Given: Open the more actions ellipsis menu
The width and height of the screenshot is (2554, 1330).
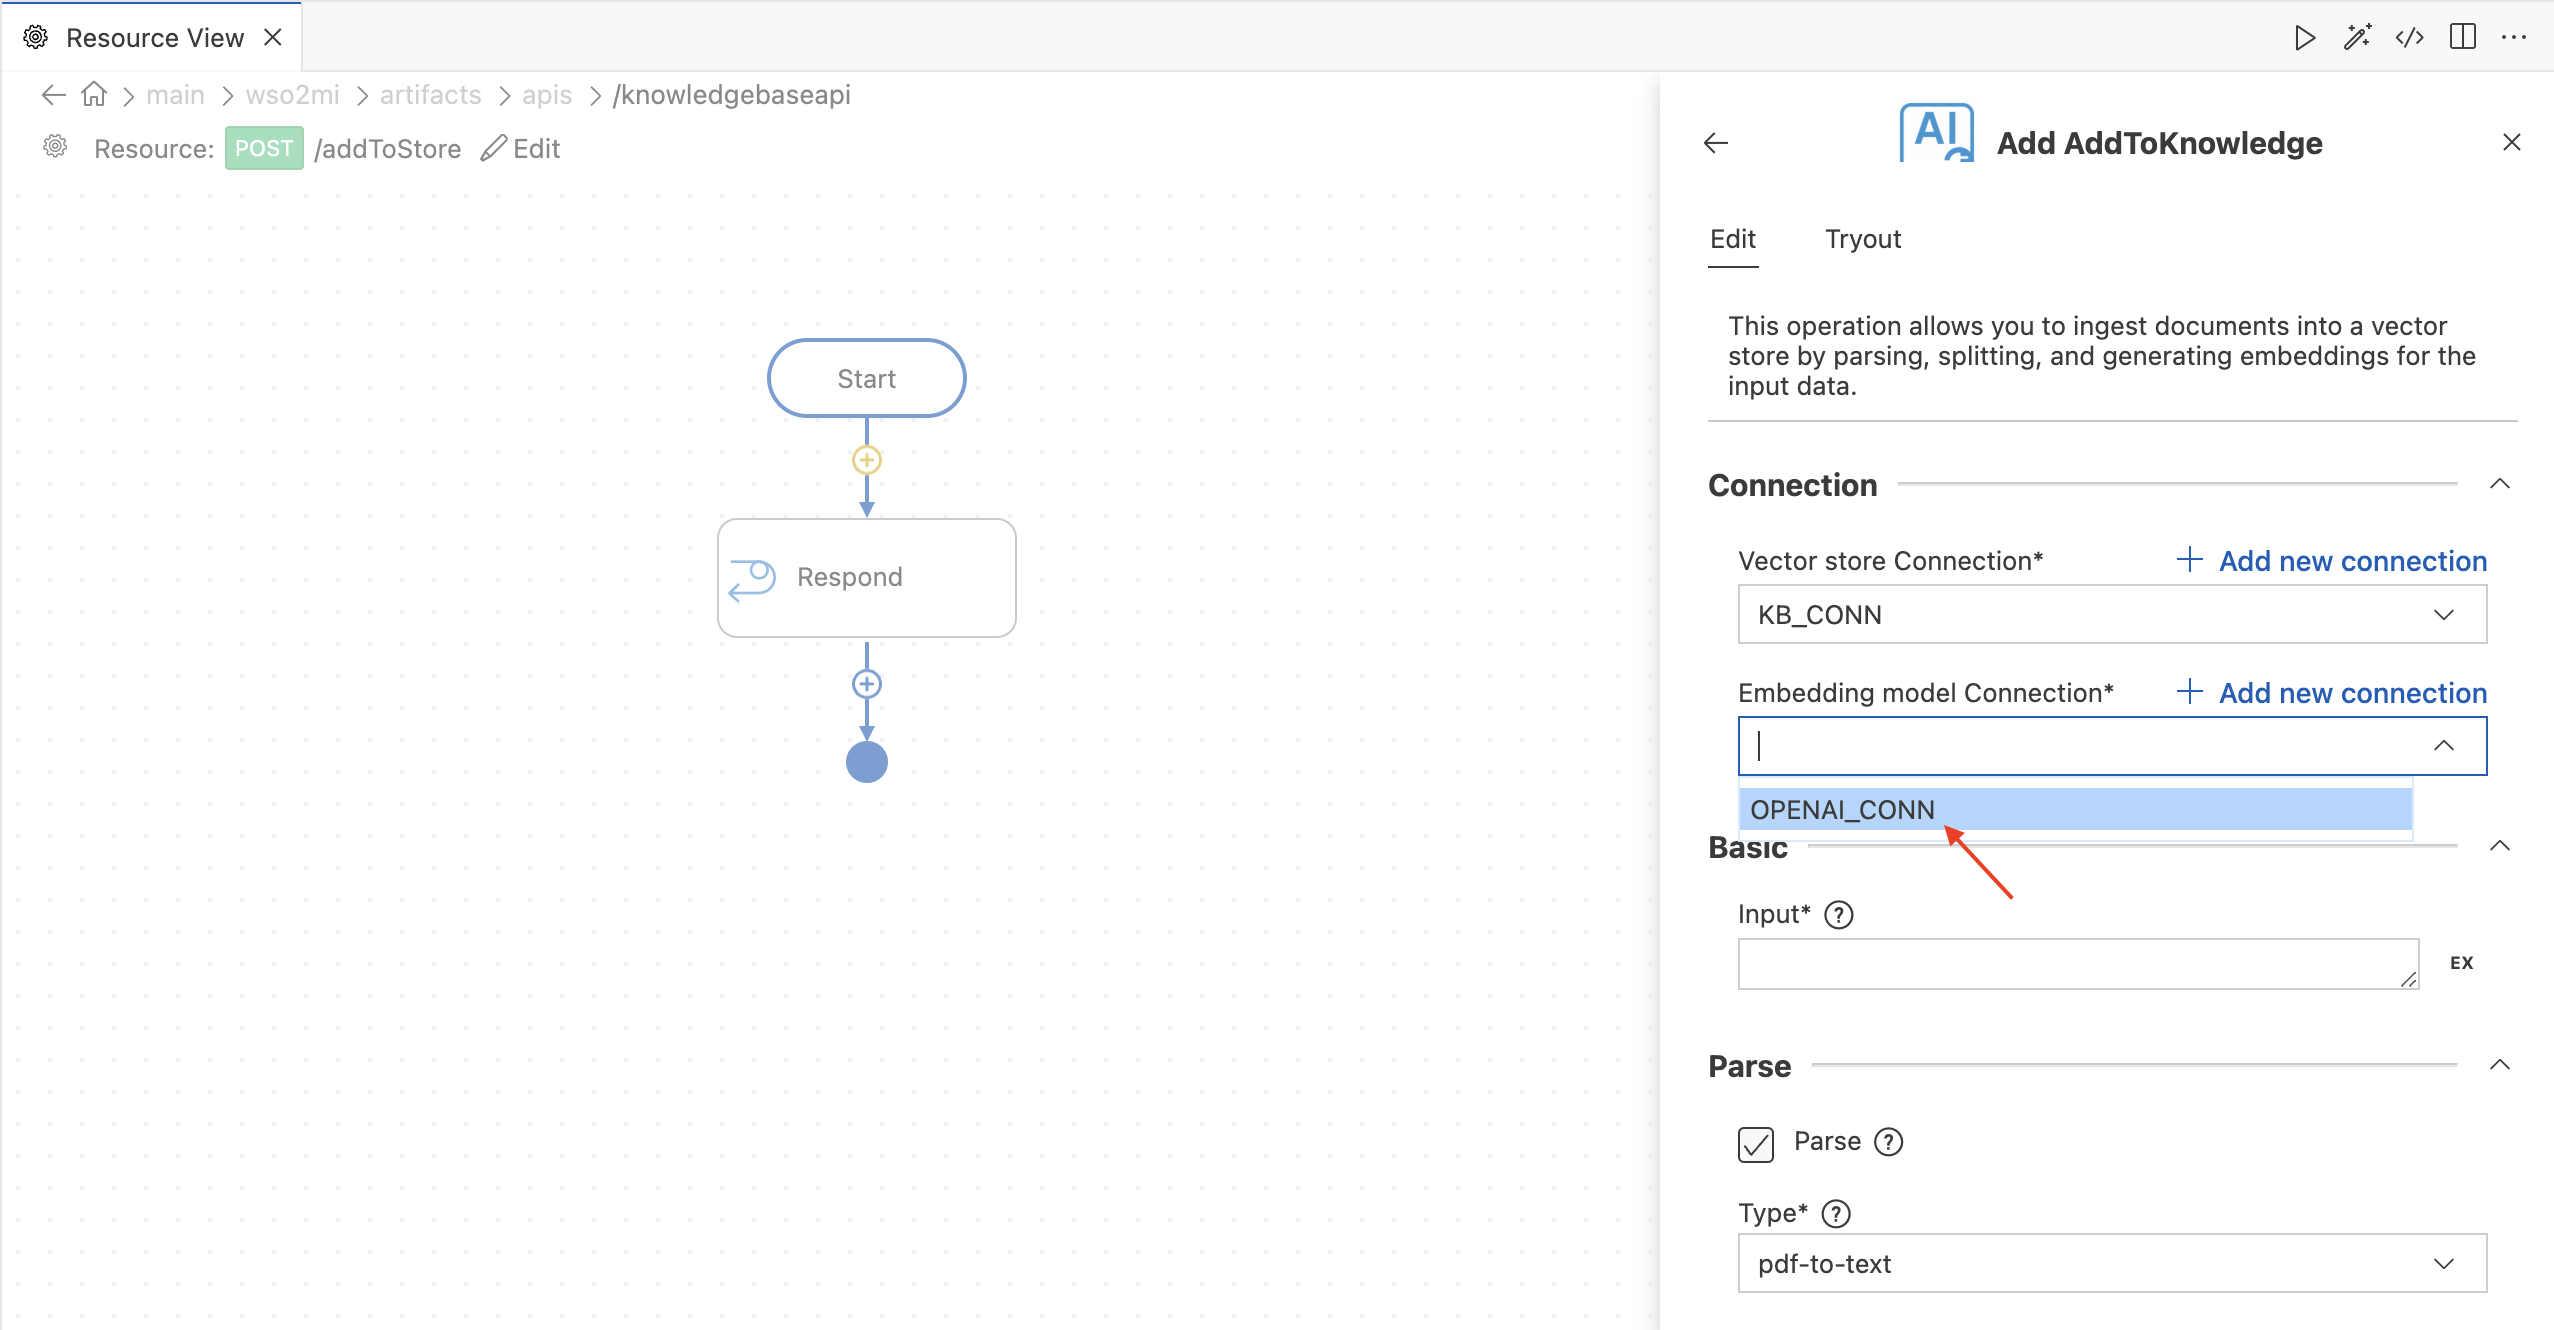Looking at the screenshot, I should [x=2514, y=38].
